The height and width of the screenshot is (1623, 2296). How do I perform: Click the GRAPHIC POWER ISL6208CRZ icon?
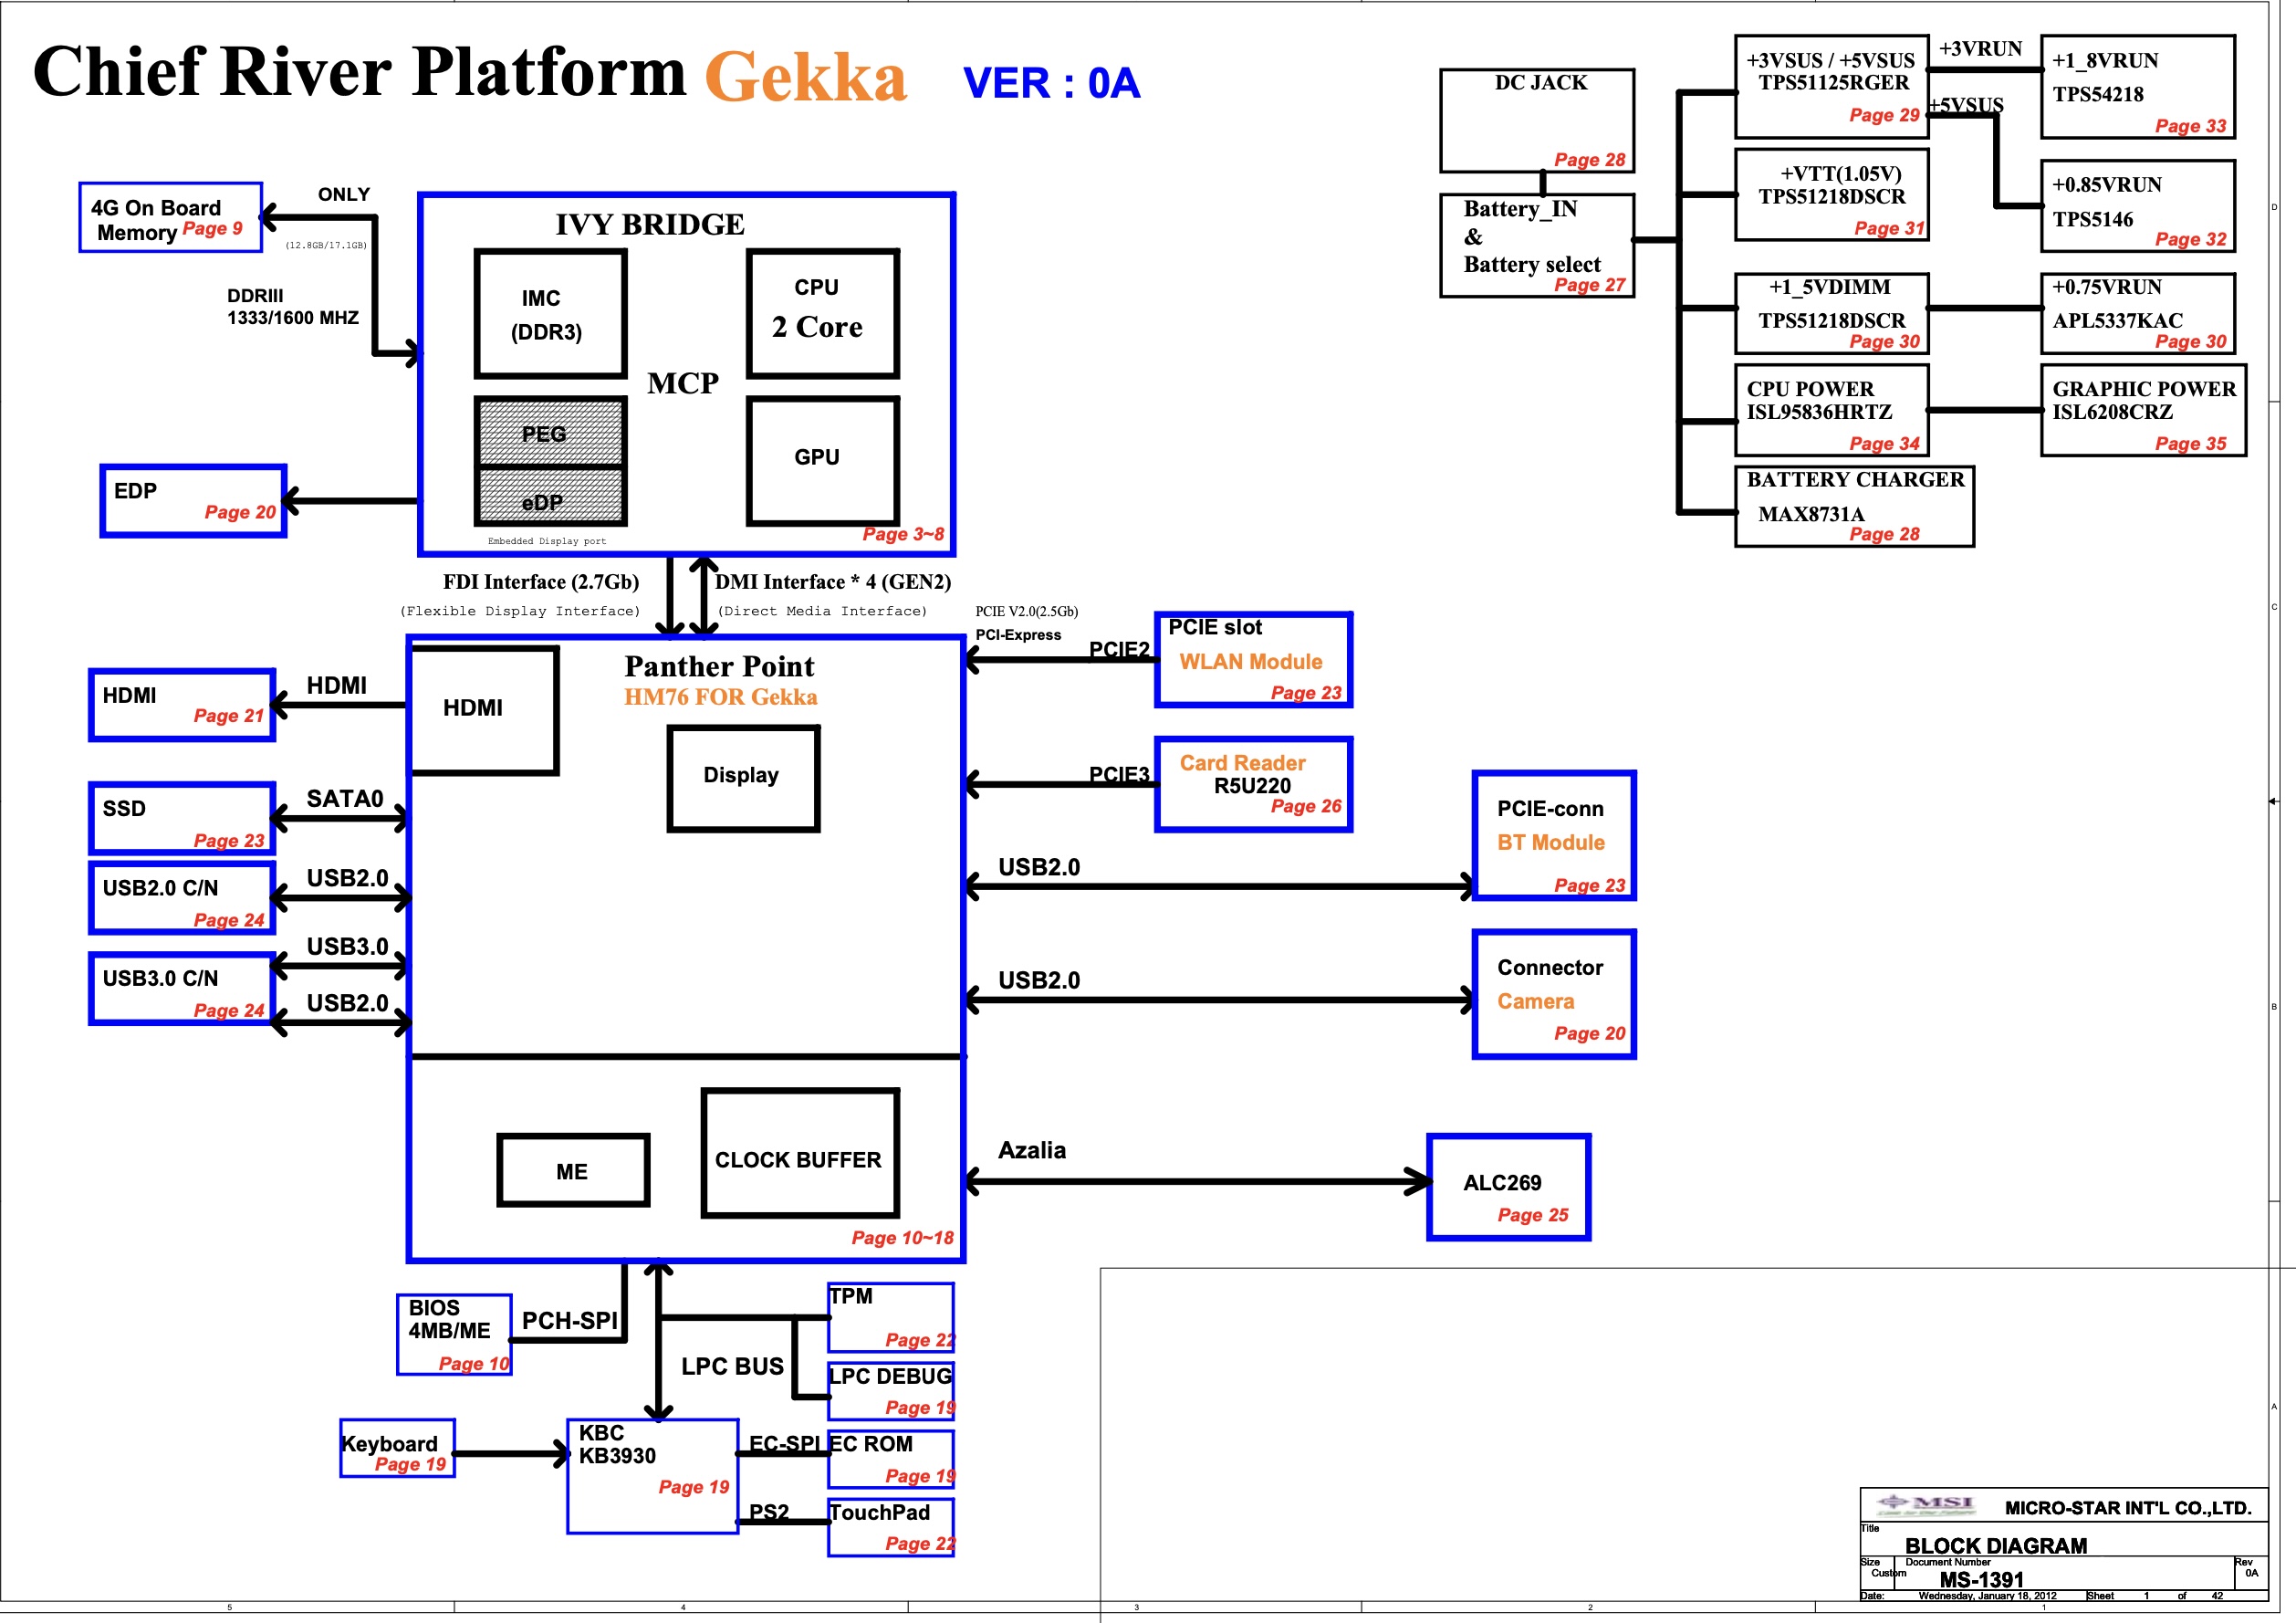click(2124, 411)
